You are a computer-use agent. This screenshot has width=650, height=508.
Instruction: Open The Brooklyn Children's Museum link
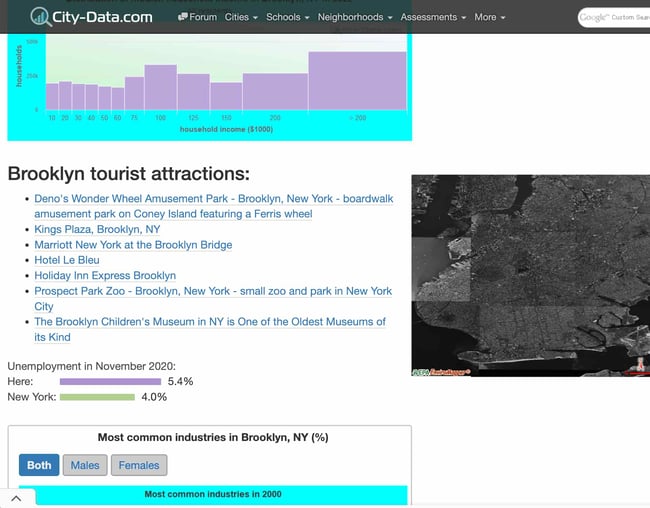[x=210, y=329]
